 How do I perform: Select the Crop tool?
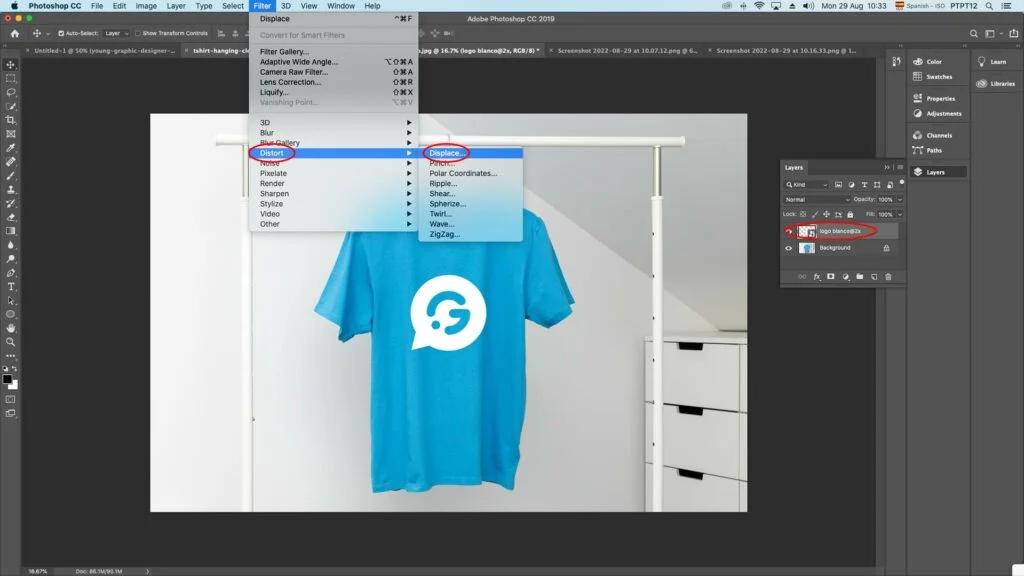(x=10, y=120)
